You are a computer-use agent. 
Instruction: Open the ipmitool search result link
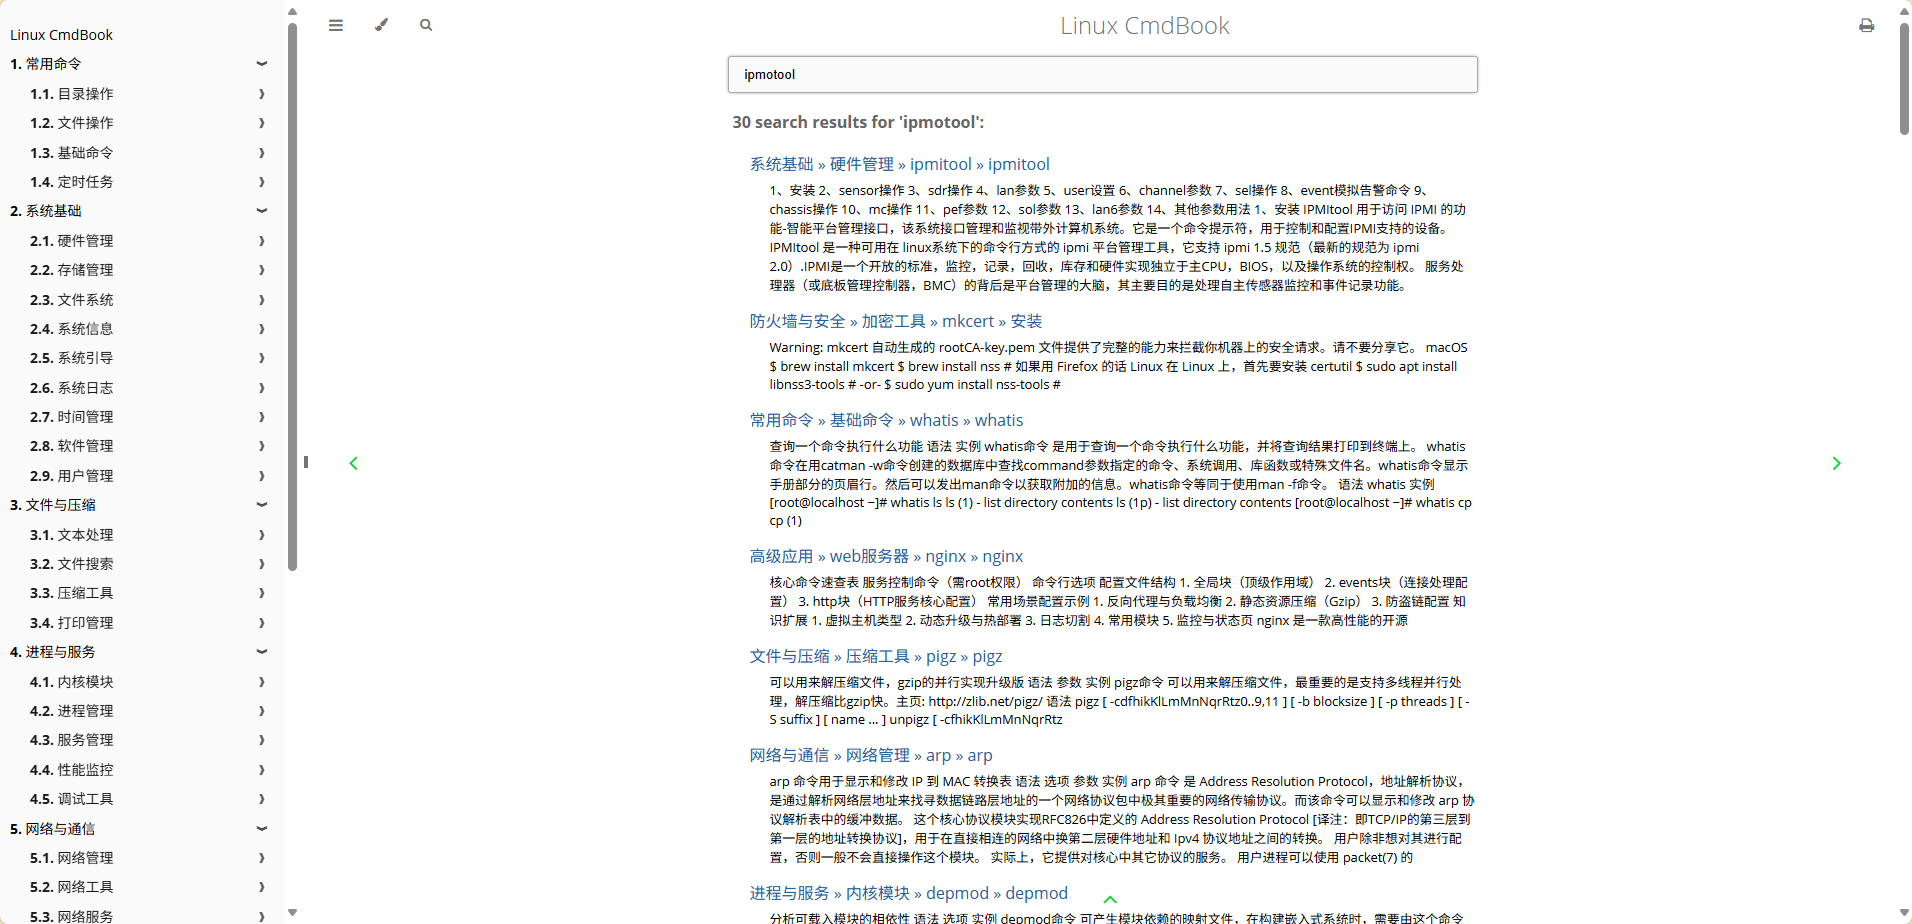pyautogui.click(x=900, y=164)
